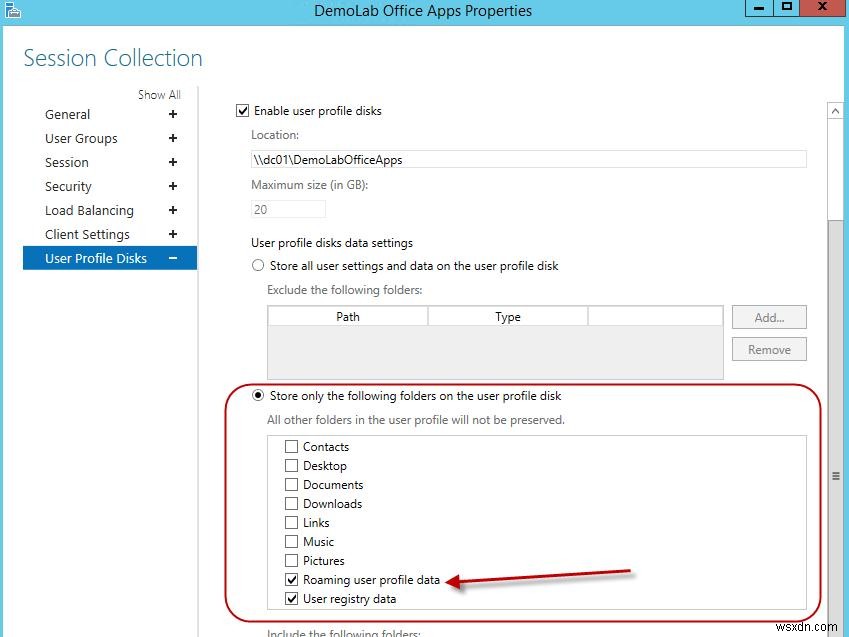Uncheck Roaming user profile data
The height and width of the screenshot is (637, 849).
point(290,579)
